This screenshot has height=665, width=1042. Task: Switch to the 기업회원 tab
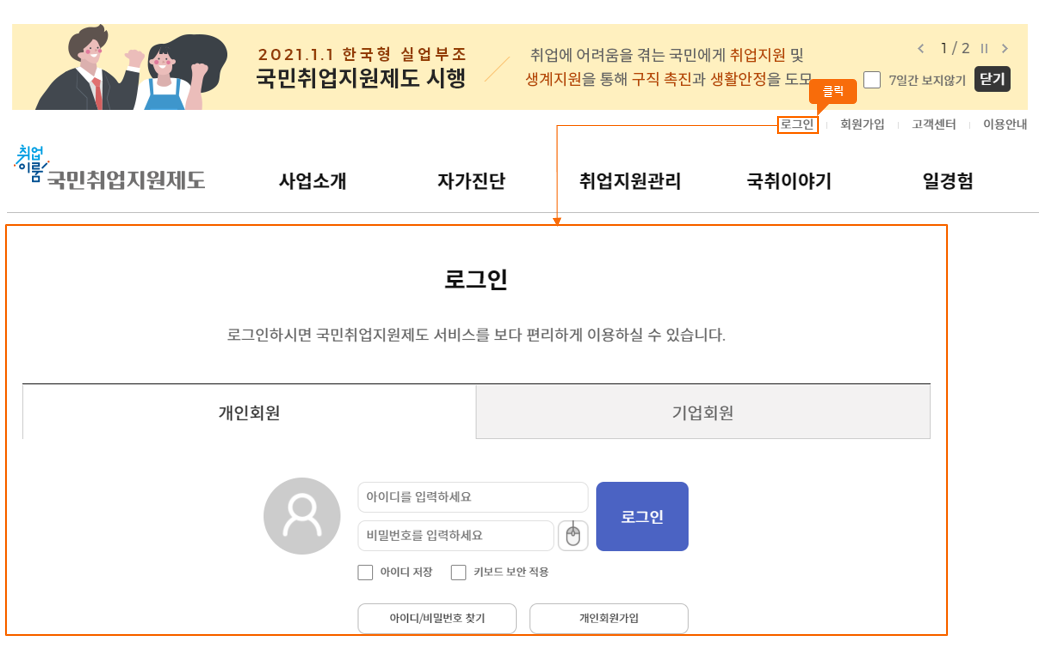pyautogui.click(x=703, y=412)
